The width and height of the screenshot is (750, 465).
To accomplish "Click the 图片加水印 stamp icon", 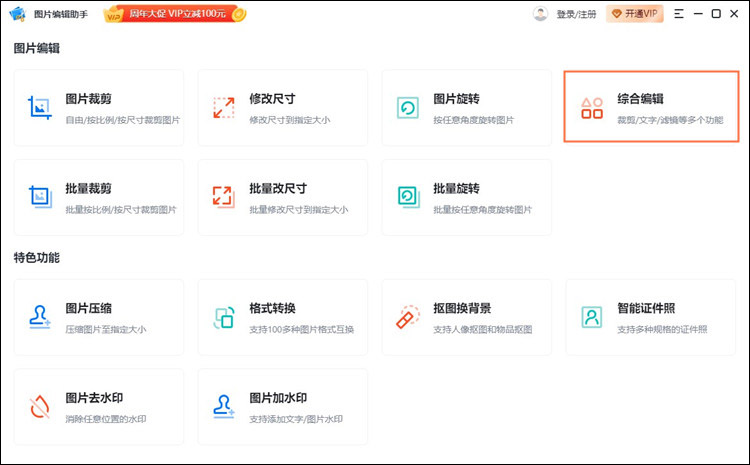I will (224, 407).
